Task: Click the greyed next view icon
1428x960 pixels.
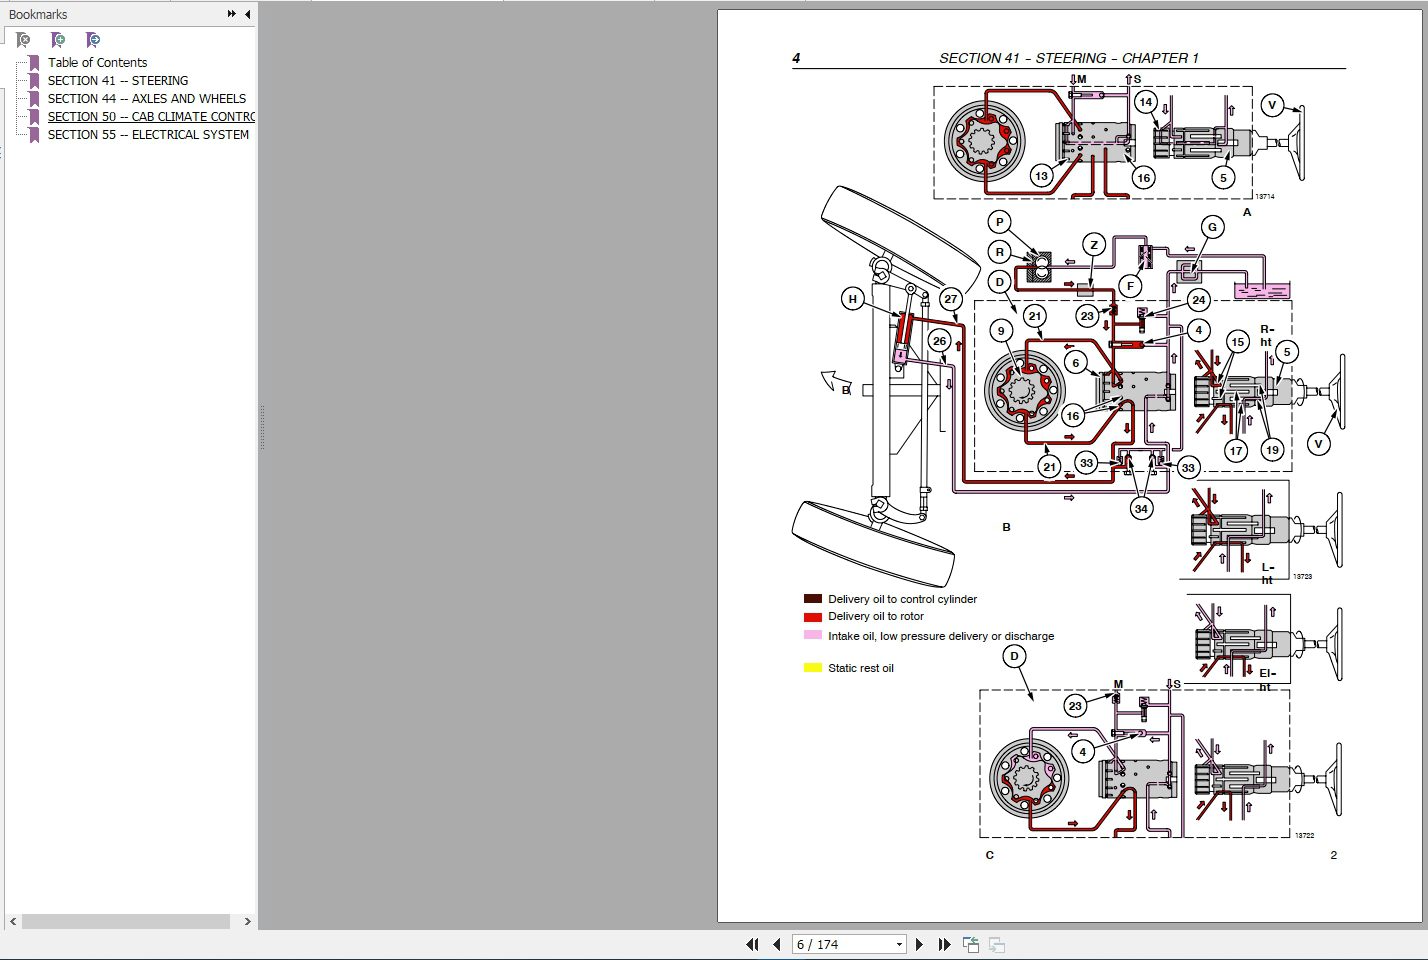Action: coord(996,944)
